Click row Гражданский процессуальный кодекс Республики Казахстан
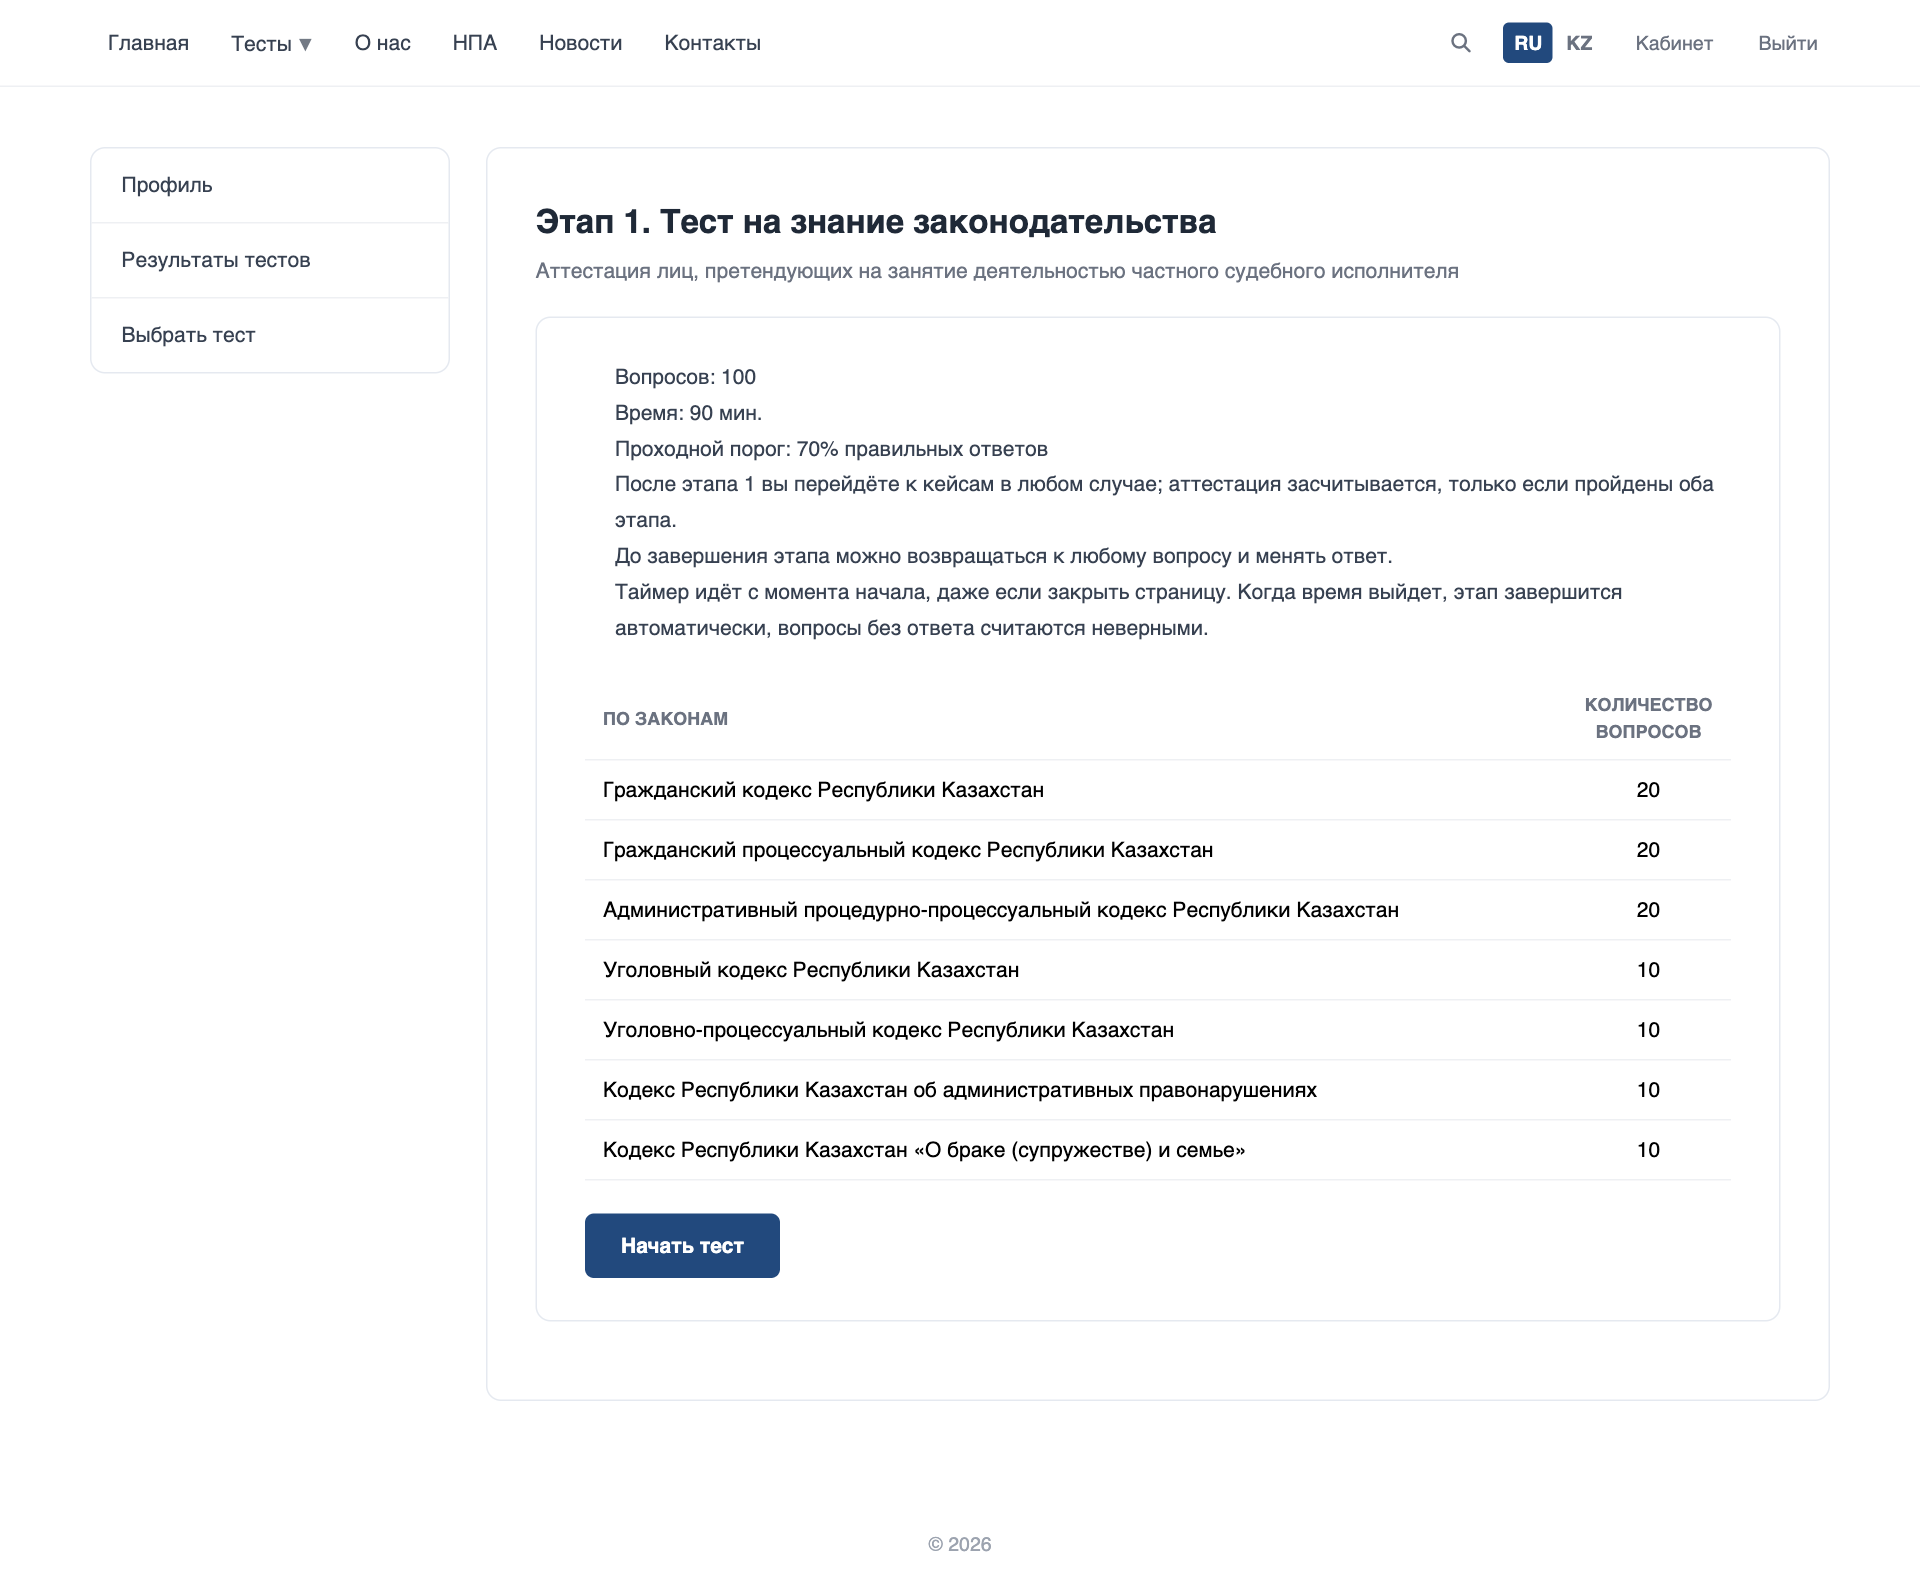This screenshot has height=1593, width=1920. coord(1158,850)
